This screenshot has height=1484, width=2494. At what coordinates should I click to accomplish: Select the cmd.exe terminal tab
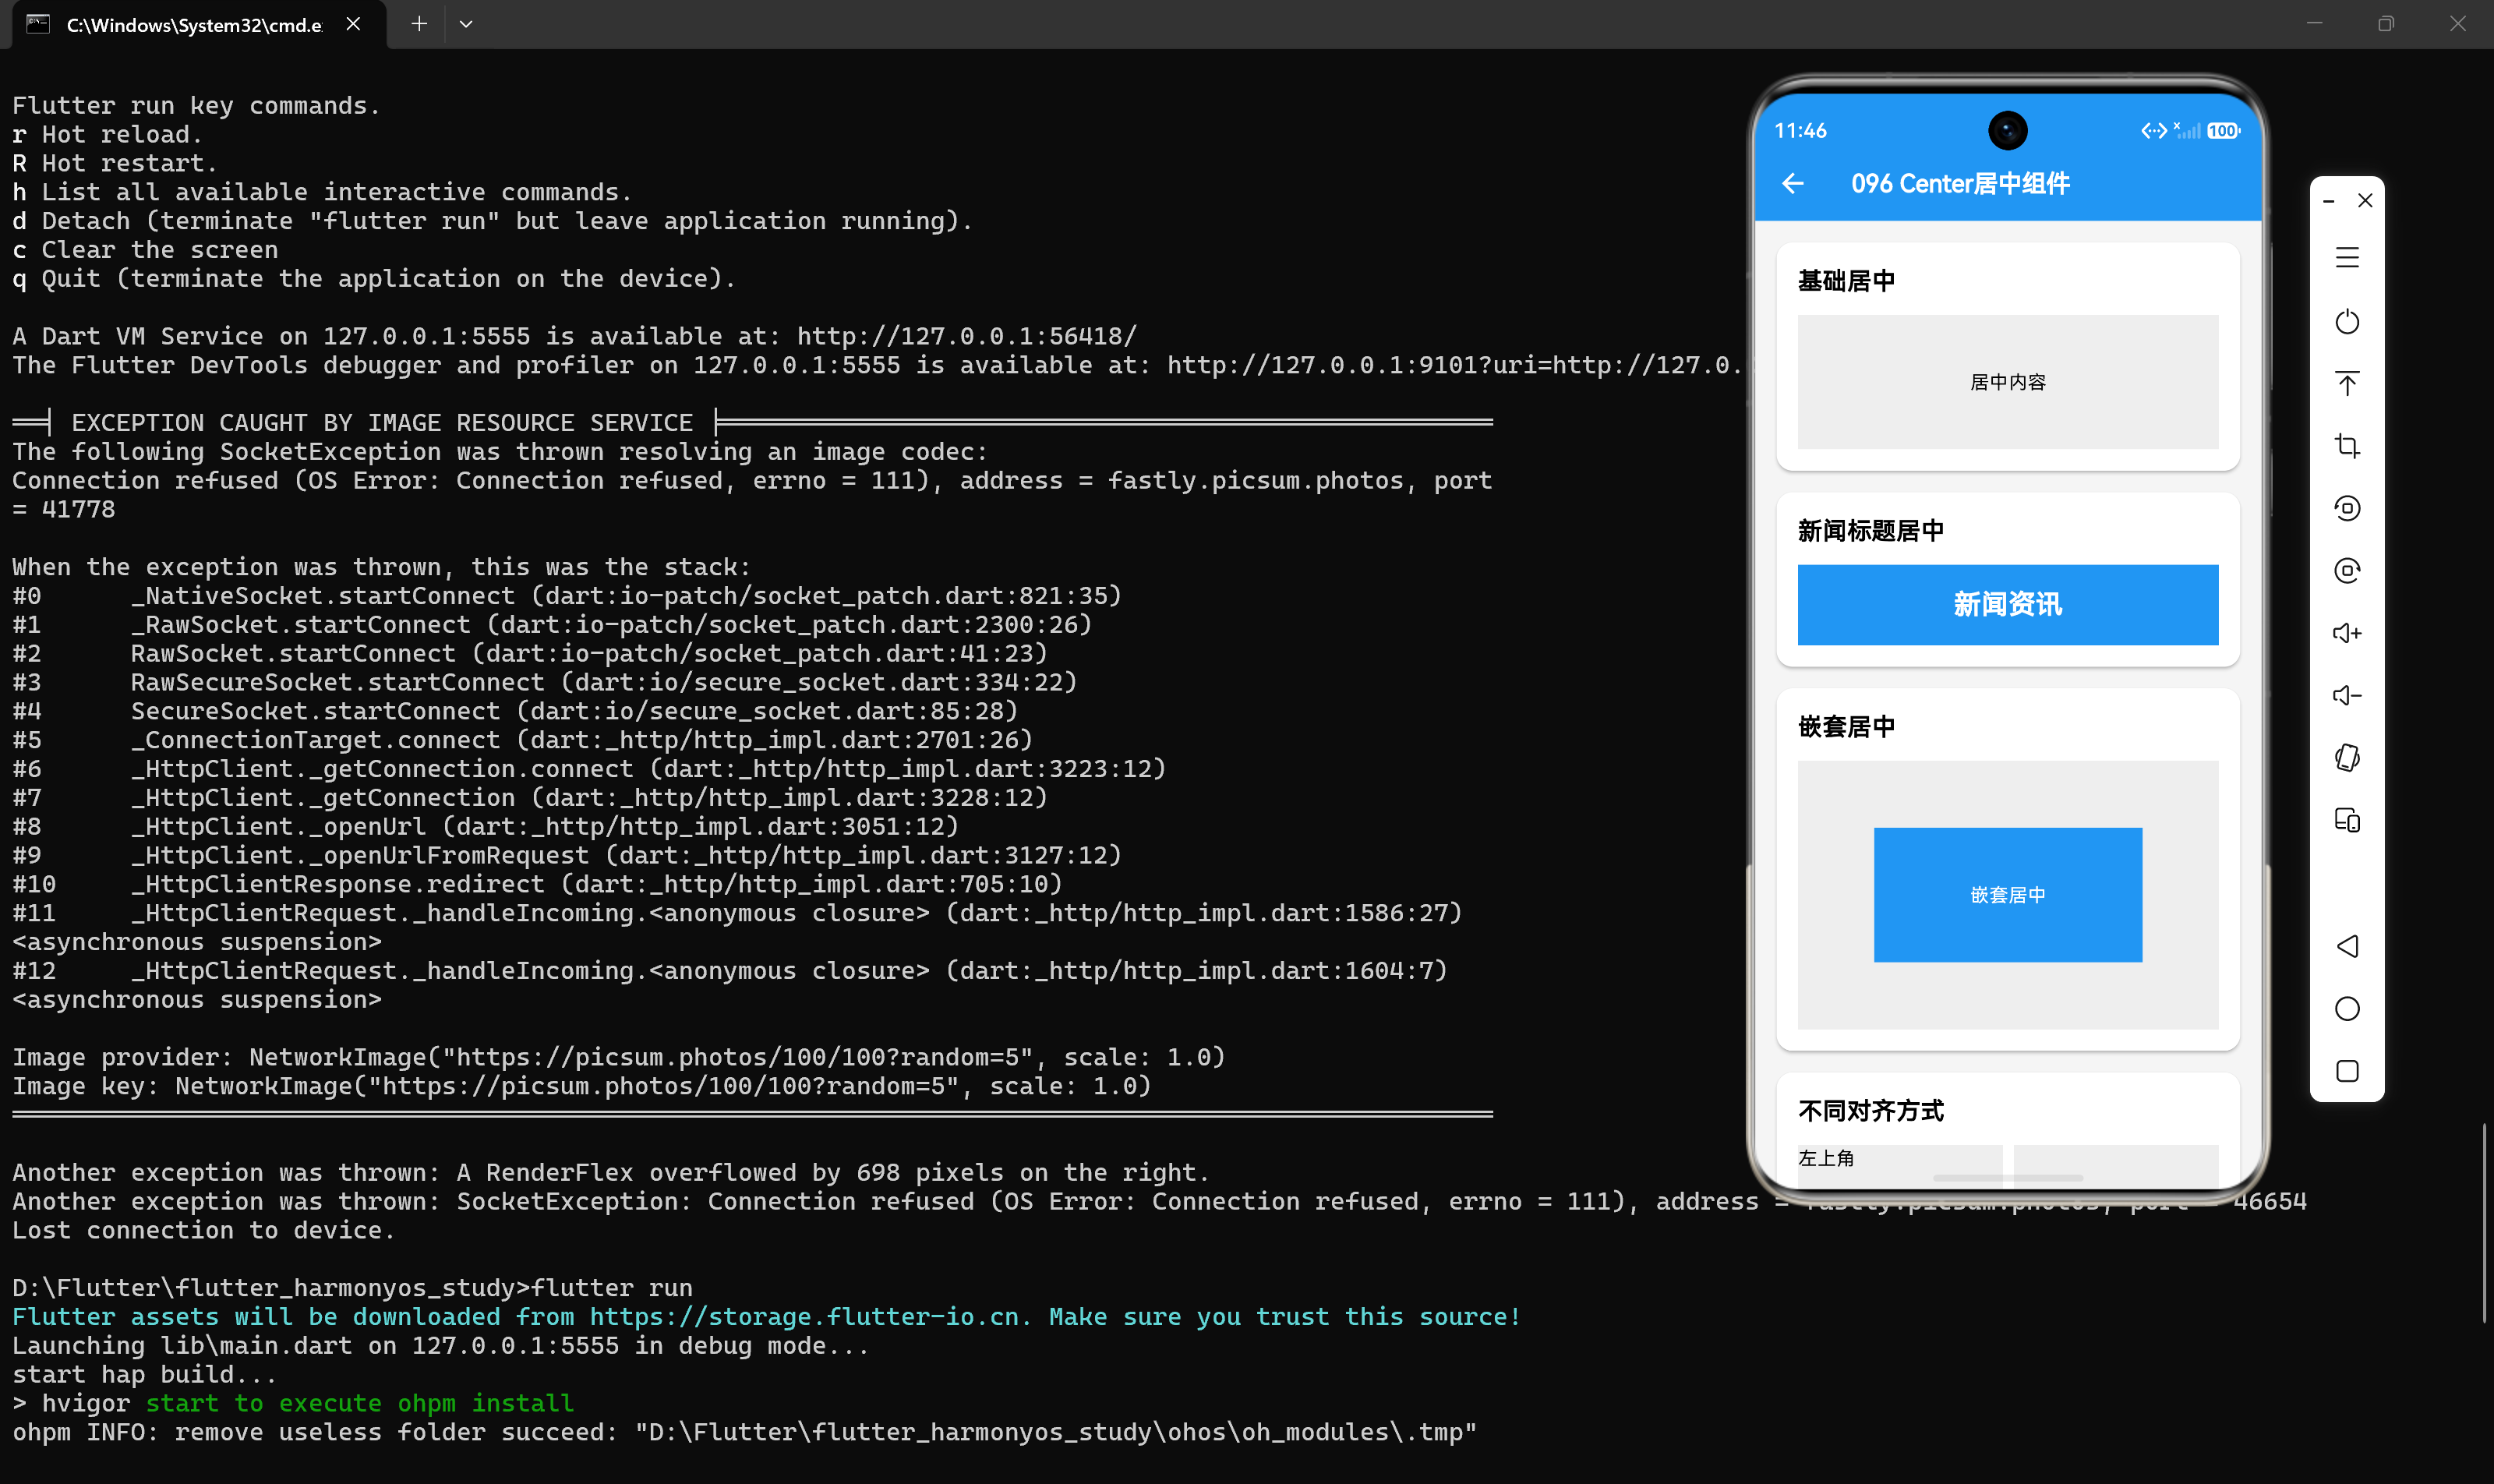tap(199, 25)
